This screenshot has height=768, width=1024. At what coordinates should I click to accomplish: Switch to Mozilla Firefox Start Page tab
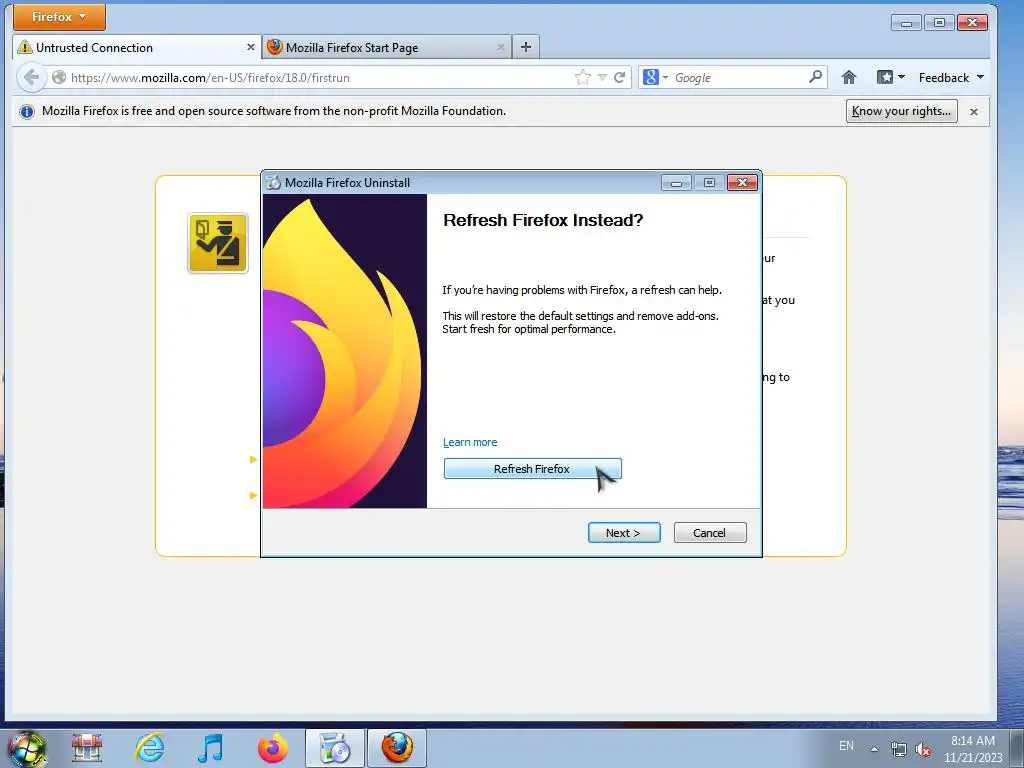click(x=386, y=47)
